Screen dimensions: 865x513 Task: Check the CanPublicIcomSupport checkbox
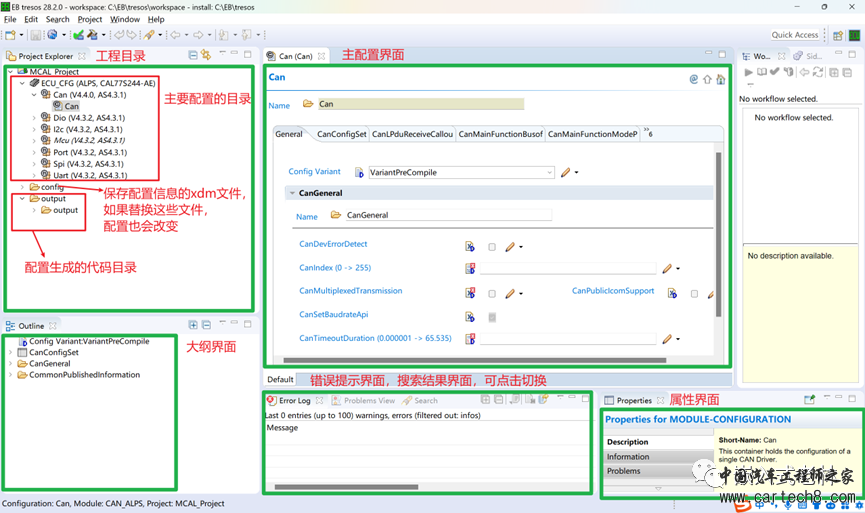694,294
